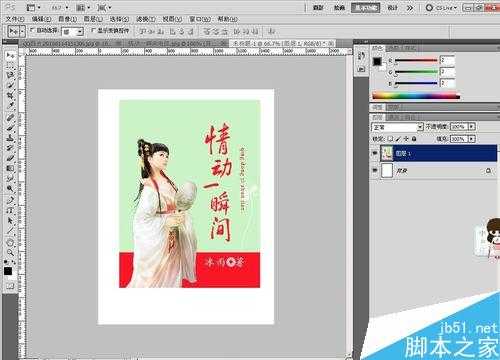The width and height of the screenshot is (500, 360).
Task: Select the Spot Healing Brush tool
Action: [10, 117]
